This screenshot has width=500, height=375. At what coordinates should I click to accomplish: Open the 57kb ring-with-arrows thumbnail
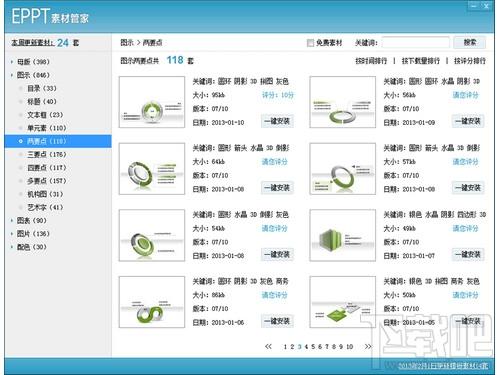click(343, 169)
